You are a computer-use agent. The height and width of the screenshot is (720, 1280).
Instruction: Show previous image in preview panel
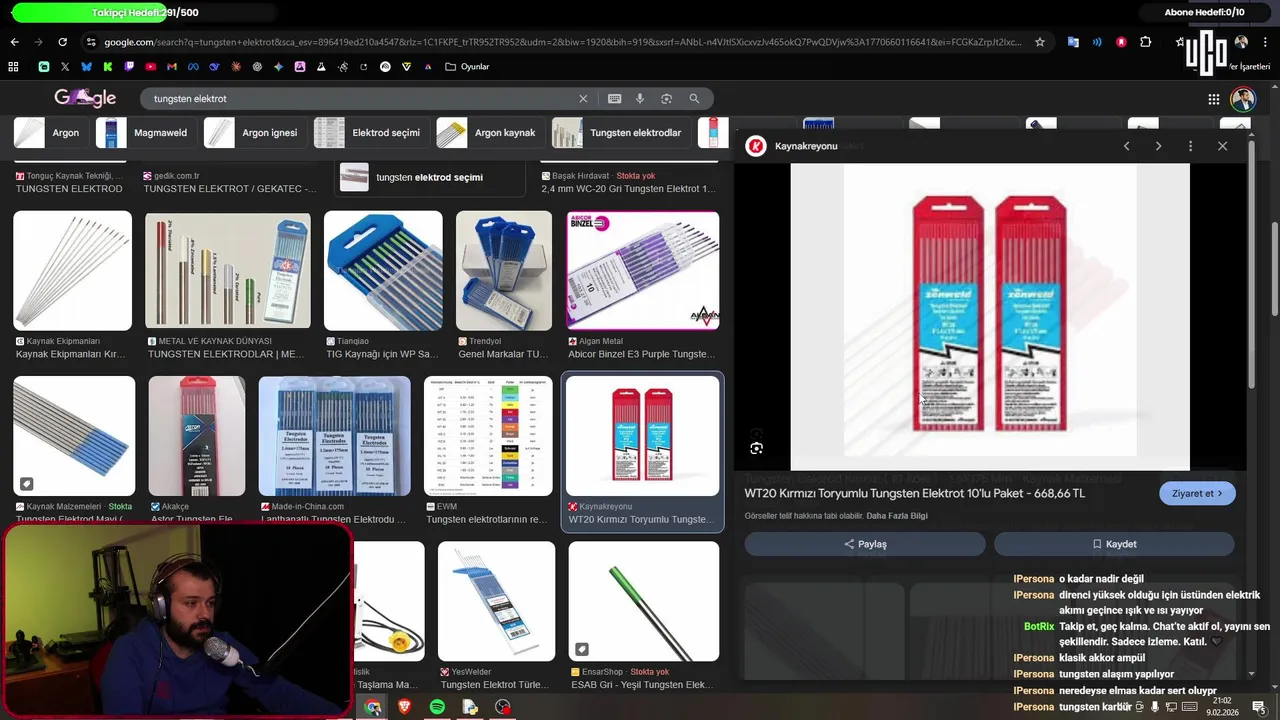click(x=1126, y=146)
